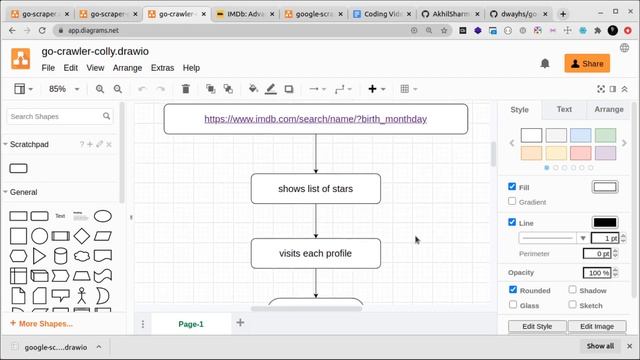Open the File menu
The width and height of the screenshot is (640, 360).
[x=48, y=68]
